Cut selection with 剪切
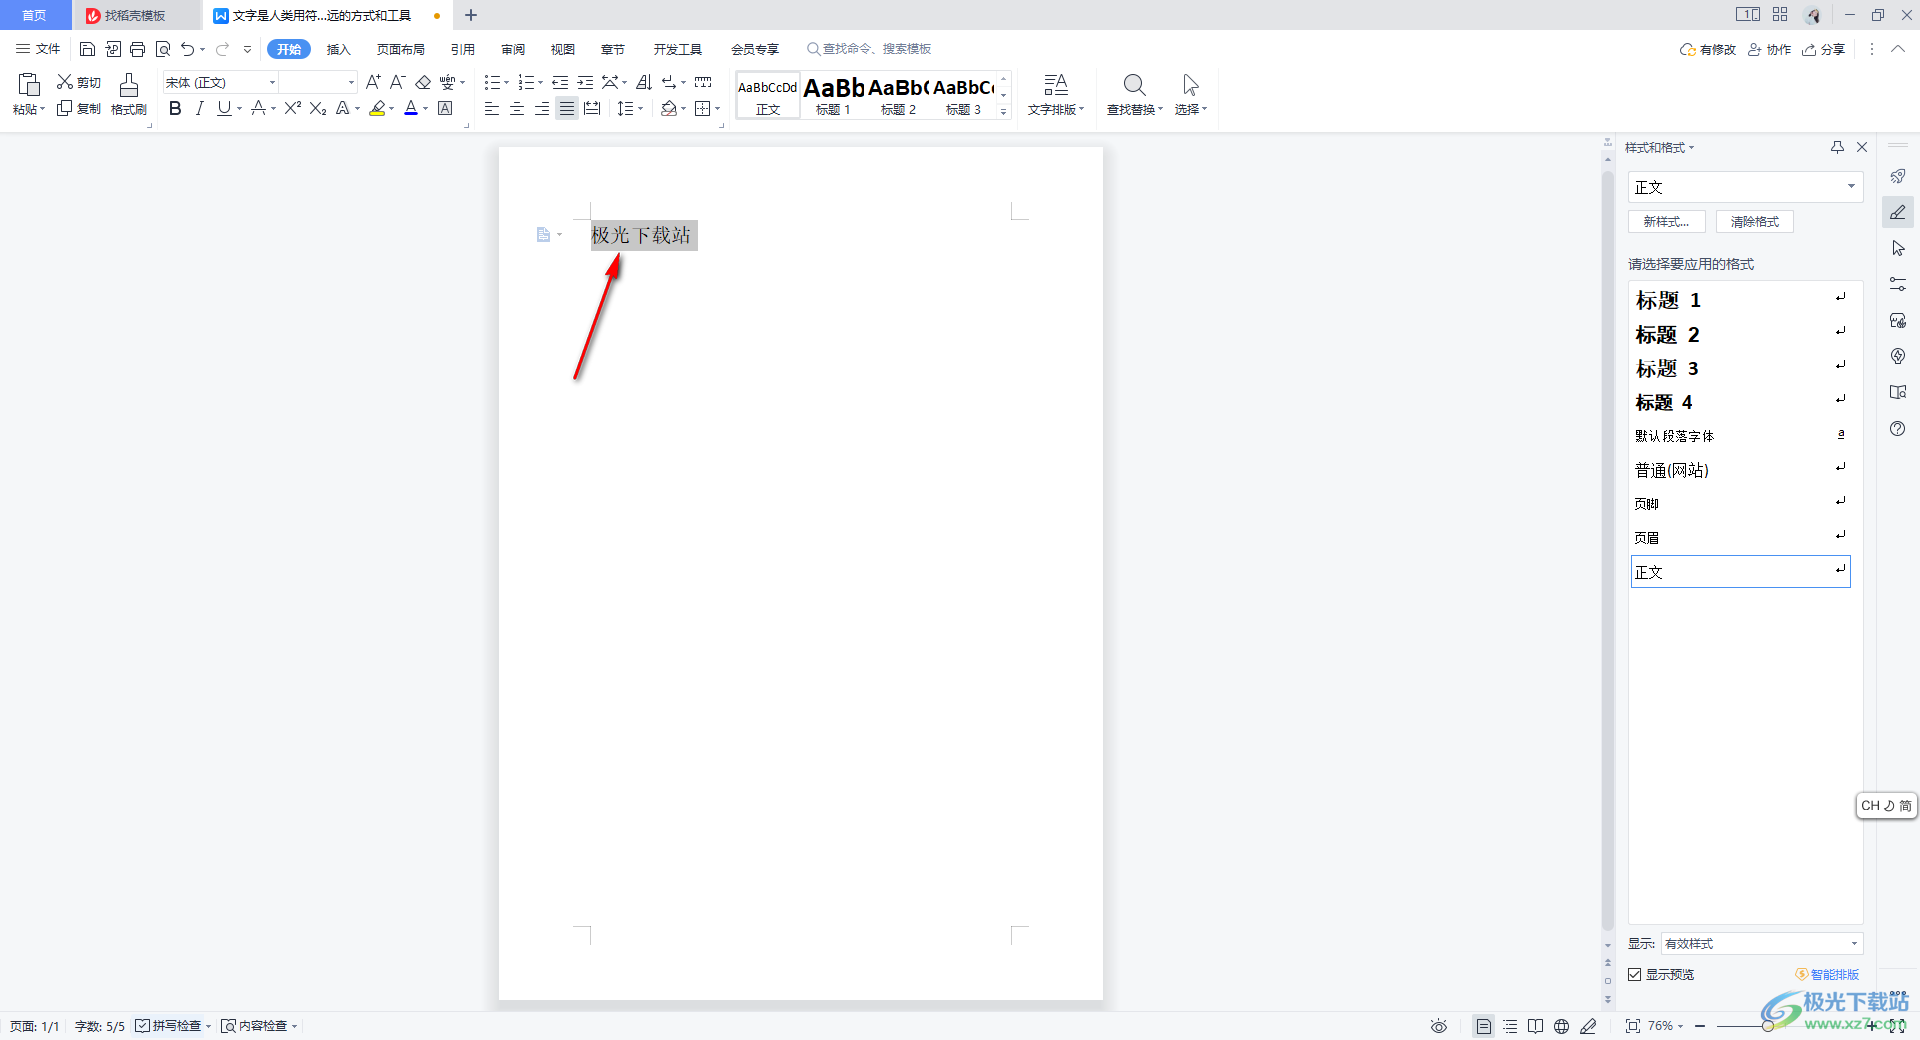Viewport: 1920px width, 1040px height. (79, 82)
